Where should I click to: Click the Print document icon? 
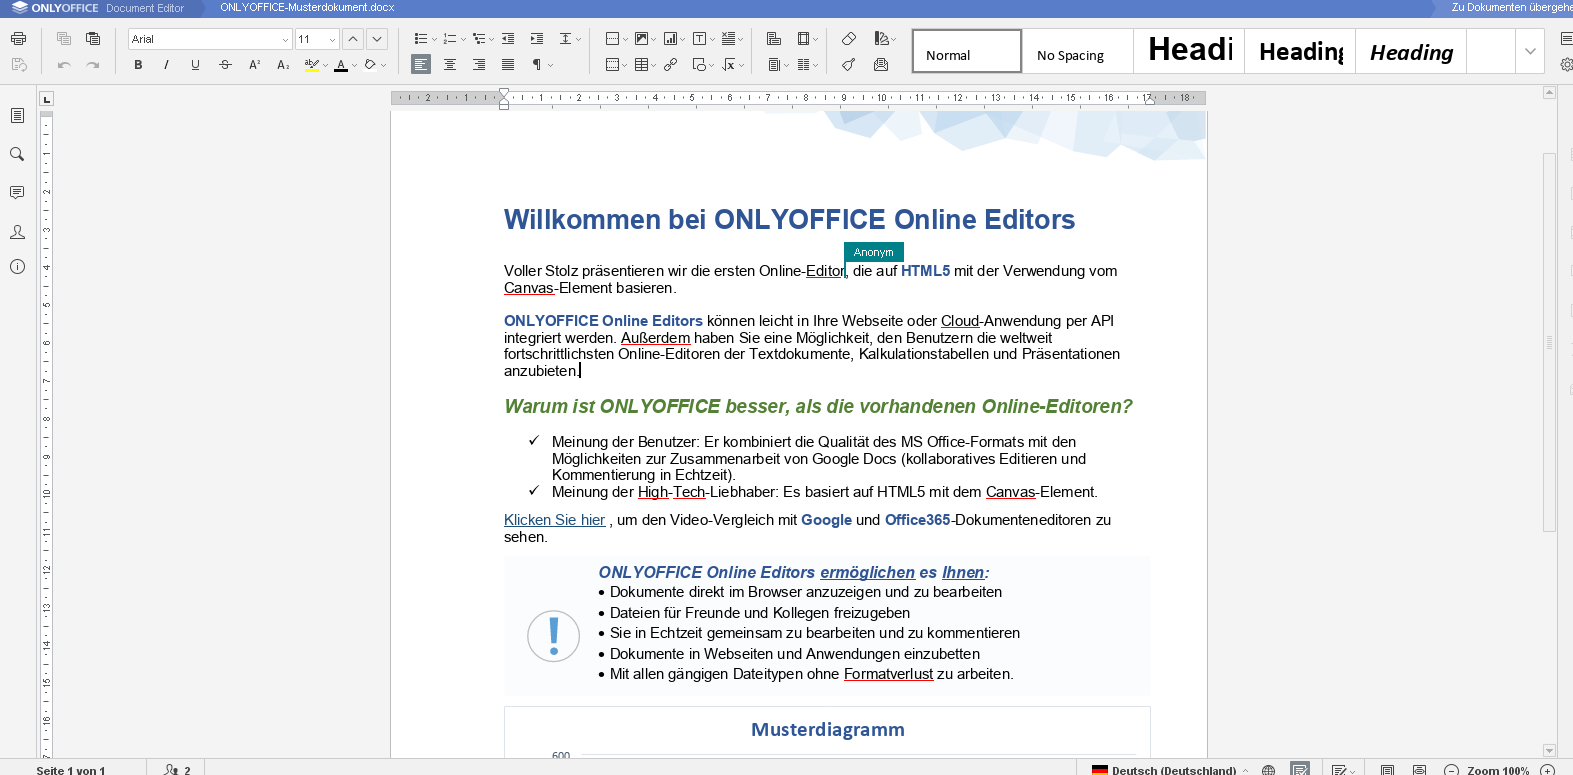18,39
